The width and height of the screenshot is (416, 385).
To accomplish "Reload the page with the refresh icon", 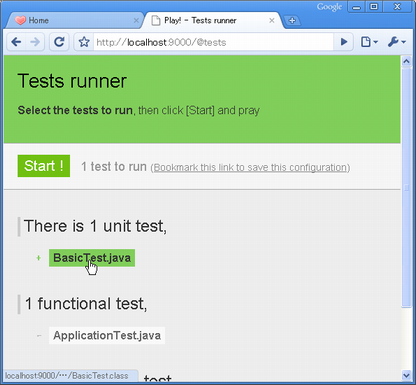I will (x=59, y=42).
